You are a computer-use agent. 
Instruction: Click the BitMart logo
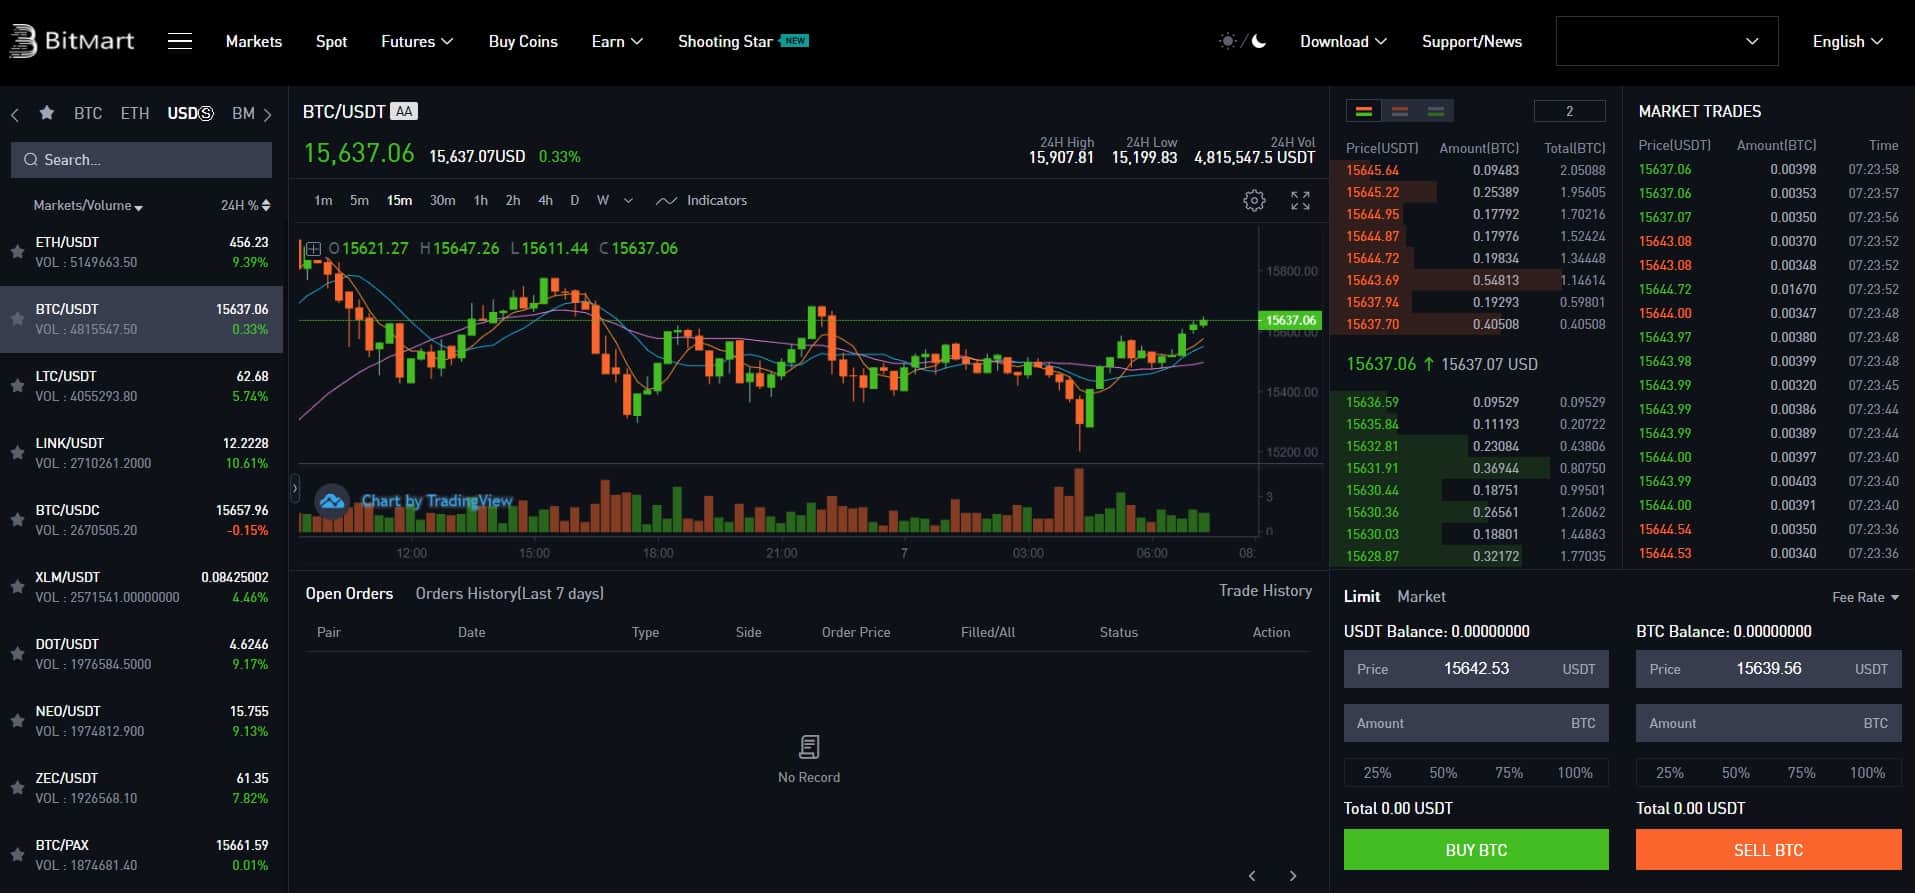coord(71,41)
